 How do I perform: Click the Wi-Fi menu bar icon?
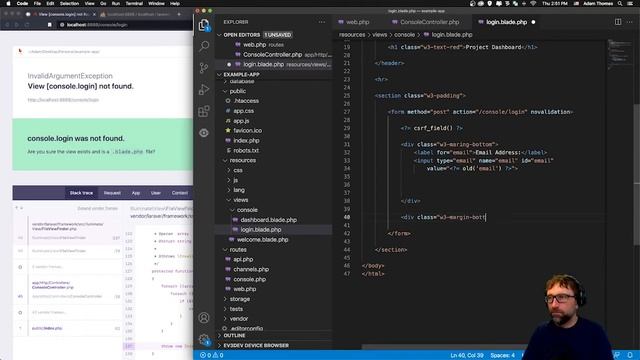tap(533, 3)
